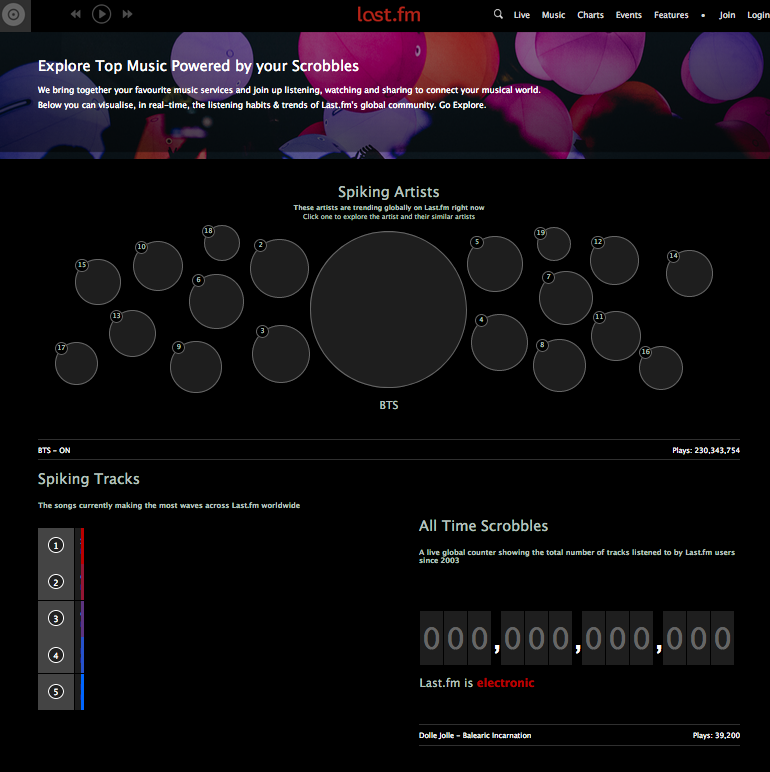Click the 'Spiking Artists' heading
Screen dimensions: 770x772
pyautogui.click(x=388, y=192)
